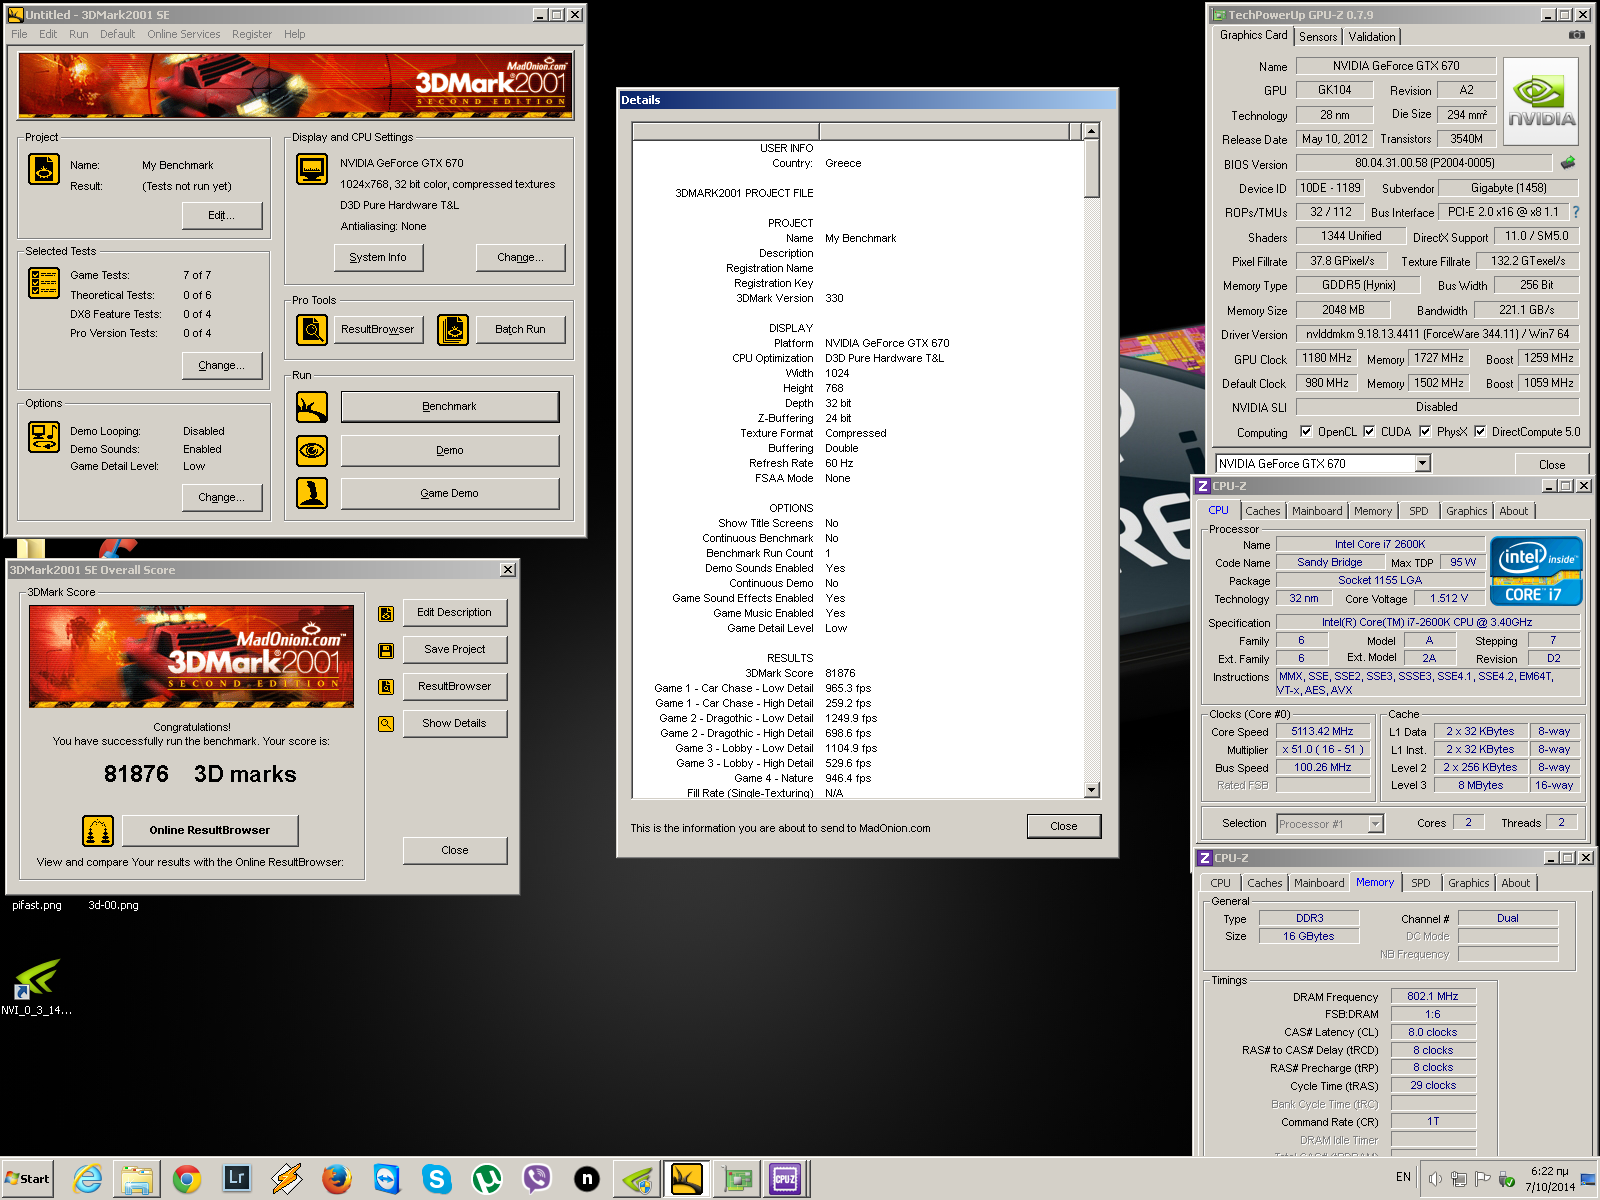This screenshot has width=1600, height=1200.
Task: Open the Online Services menu
Action: coord(184,34)
